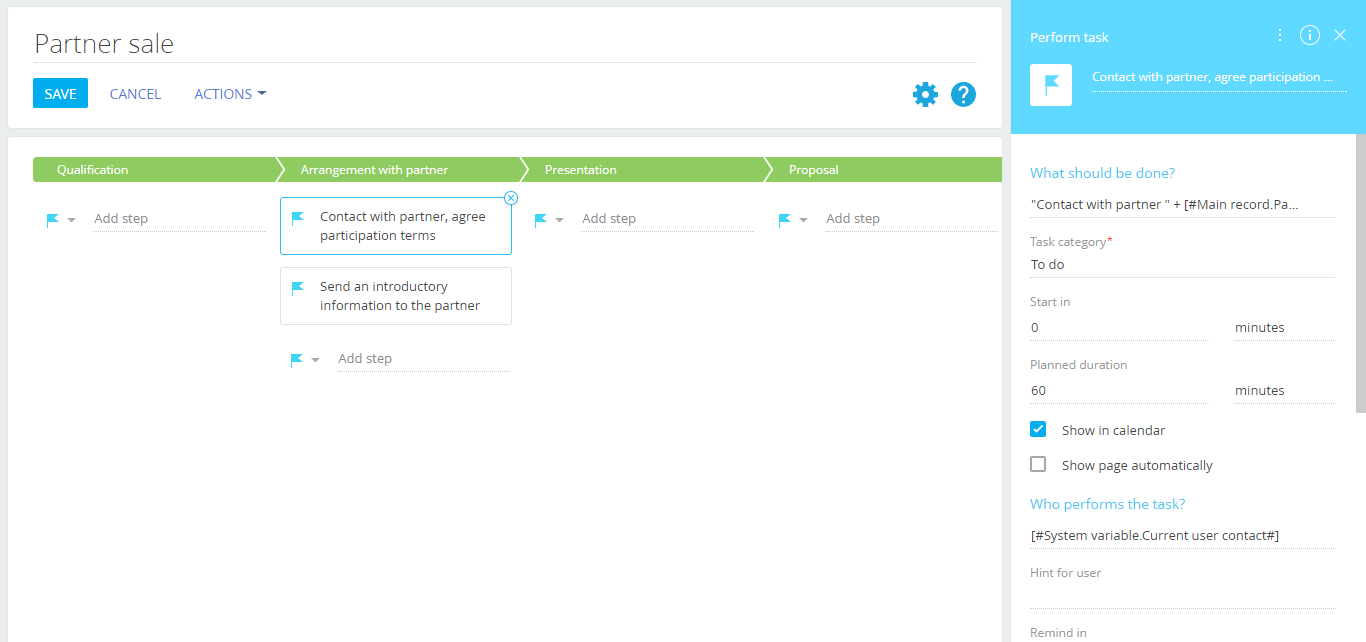Cancel the case changes
The height and width of the screenshot is (642, 1366).
135,94
